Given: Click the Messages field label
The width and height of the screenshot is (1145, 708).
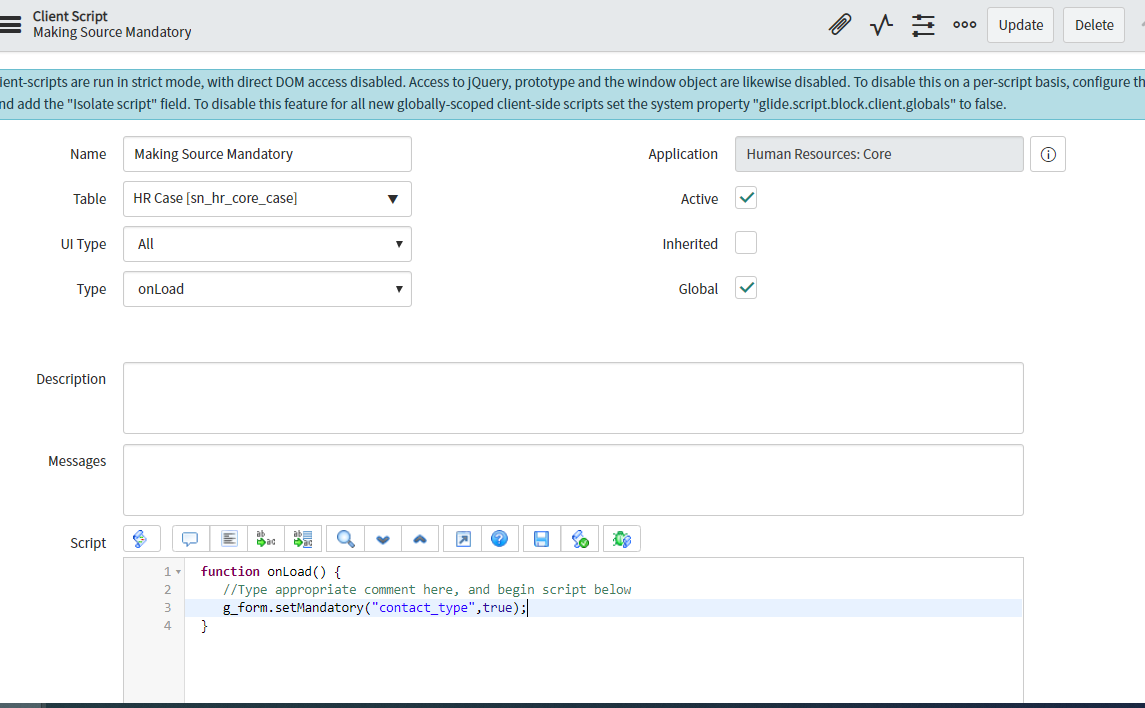Looking at the screenshot, I should [77, 461].
